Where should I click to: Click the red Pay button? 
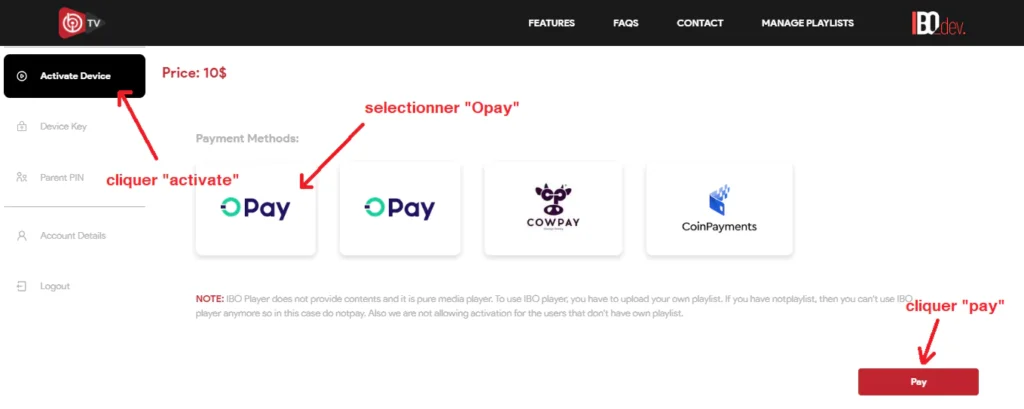pos(918,382)
